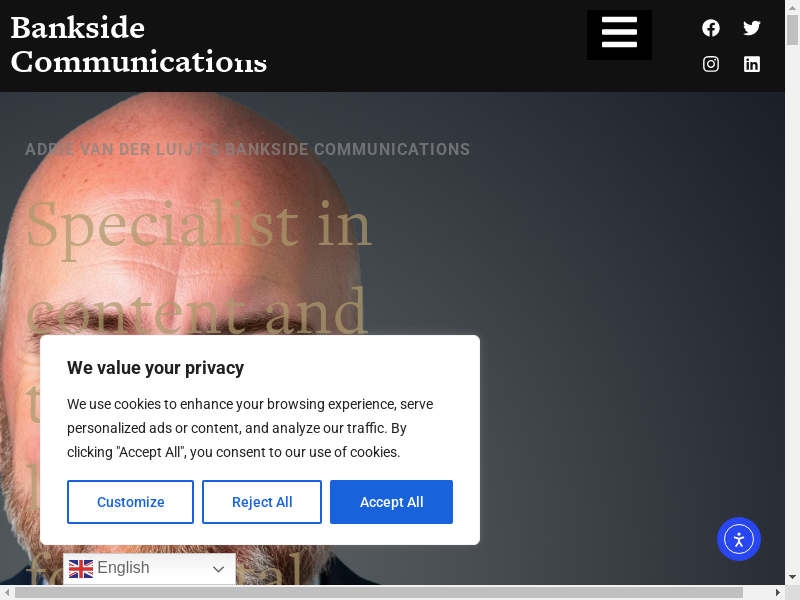Launch the accessibility options widget

(739, 539)
